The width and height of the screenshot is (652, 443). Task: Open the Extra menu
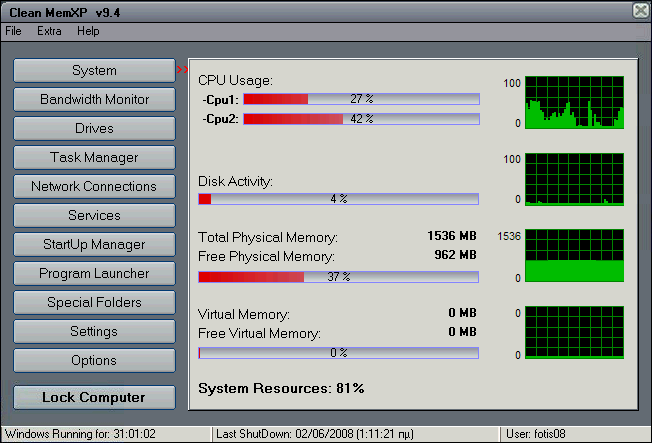pyautogui.click(x=49, y=31)
